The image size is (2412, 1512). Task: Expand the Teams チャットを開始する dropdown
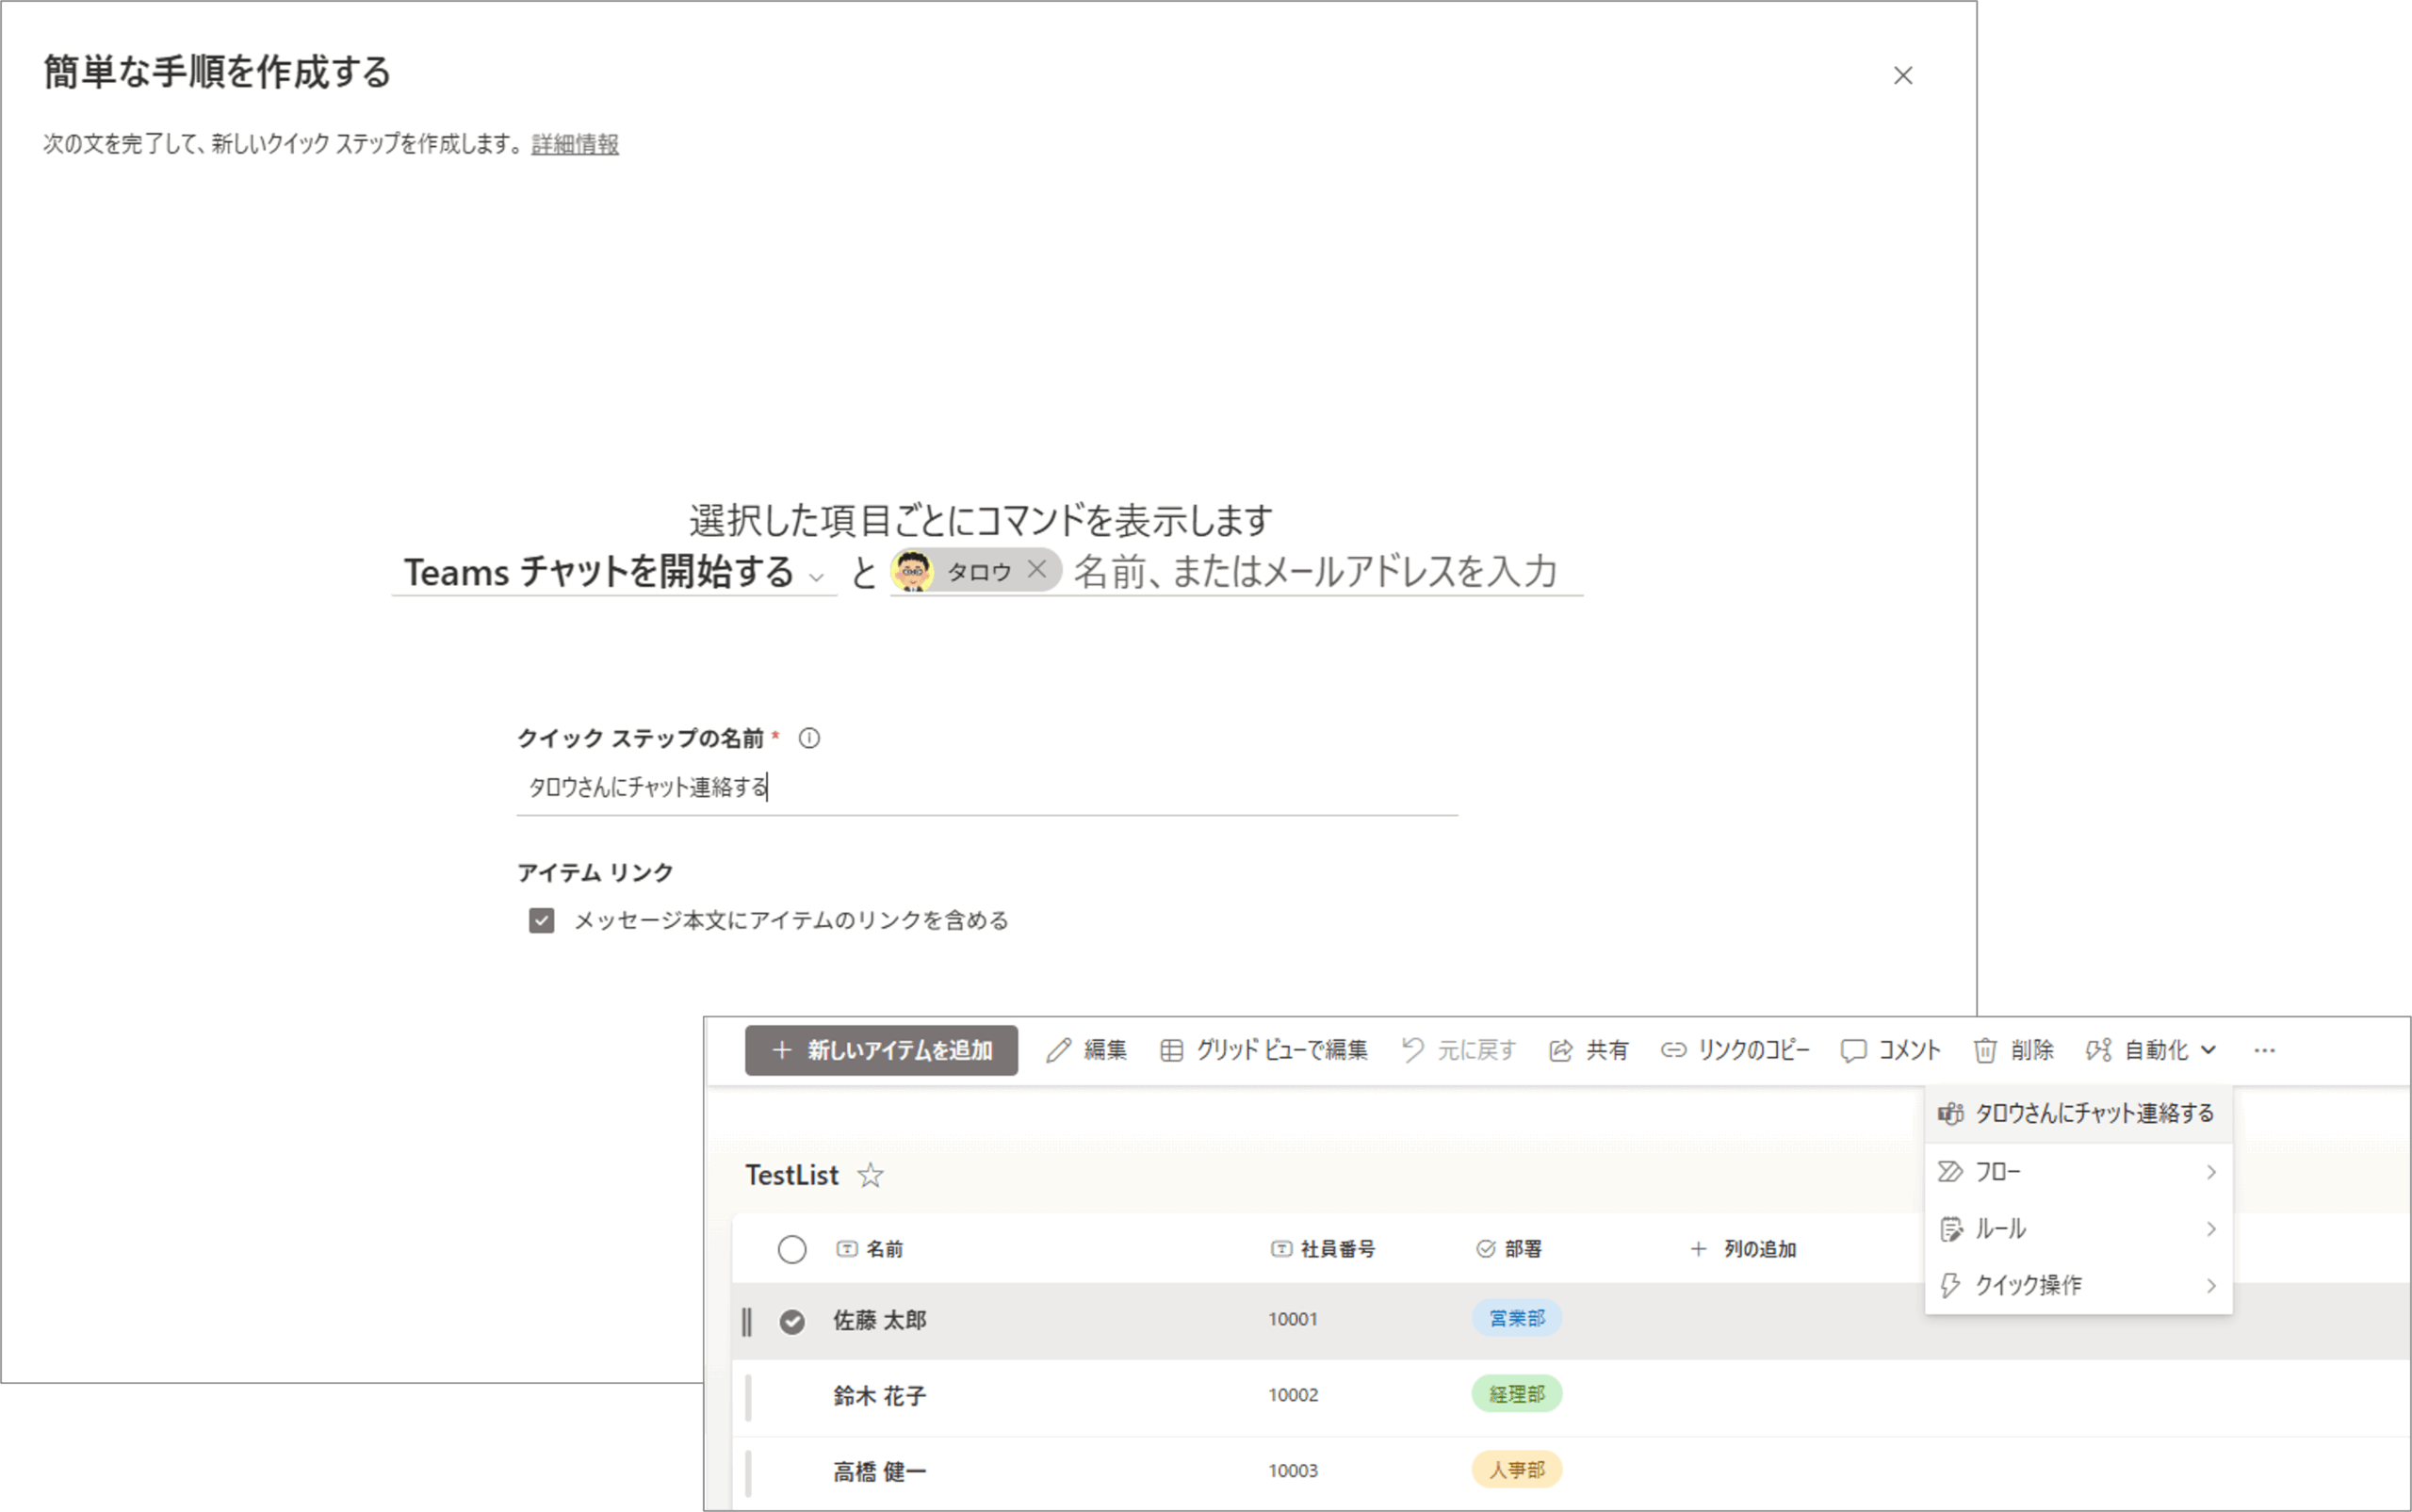[x=614, y=572]
